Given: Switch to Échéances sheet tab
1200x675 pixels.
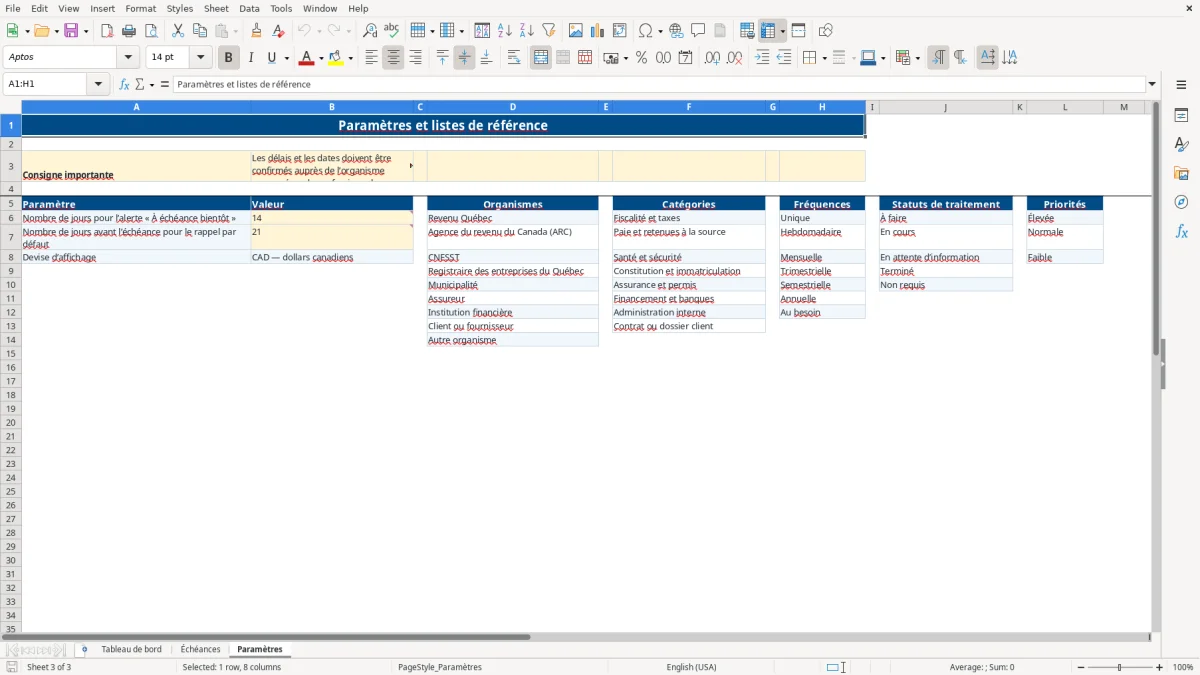Looking at the screenshot, I should [200, 650].
